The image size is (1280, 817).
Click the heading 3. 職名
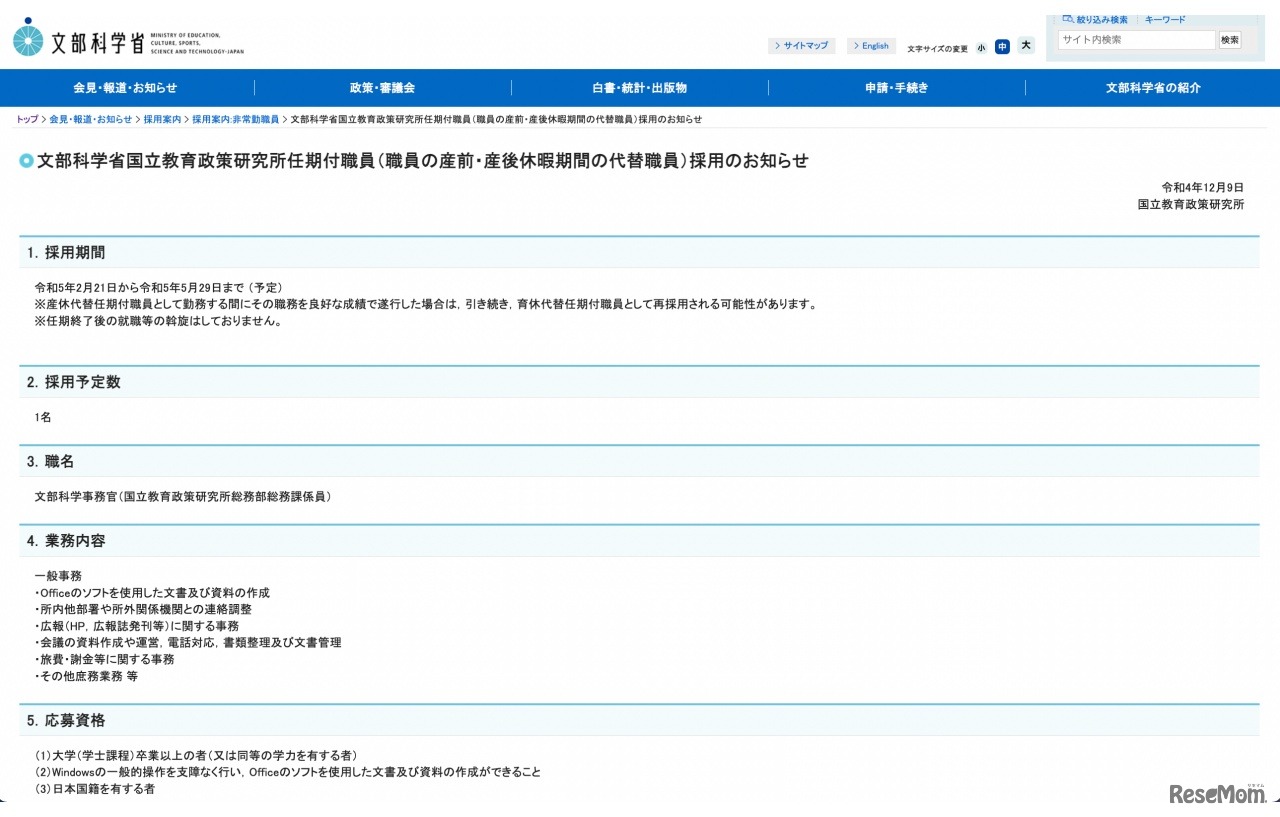point(50,462)
